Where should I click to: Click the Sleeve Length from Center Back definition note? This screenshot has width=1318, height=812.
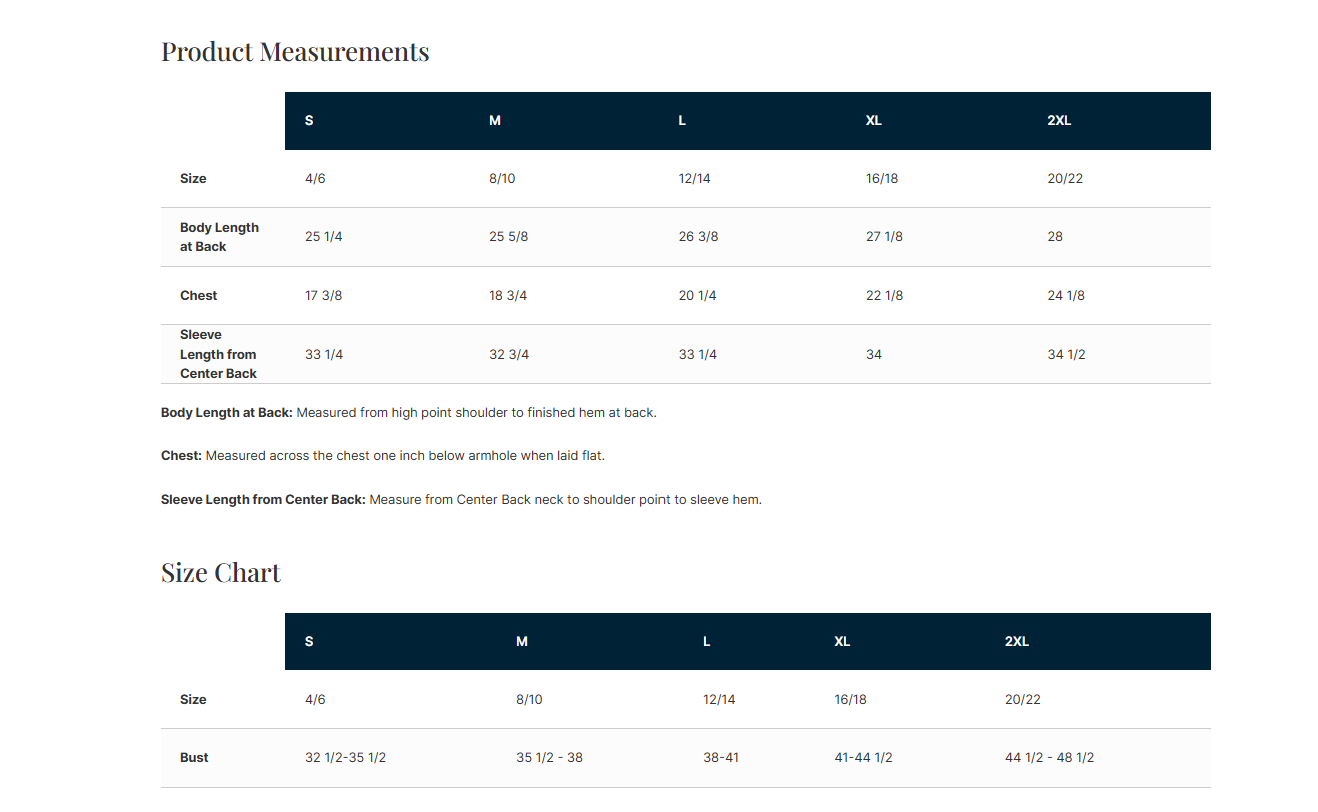coord(461,499)
